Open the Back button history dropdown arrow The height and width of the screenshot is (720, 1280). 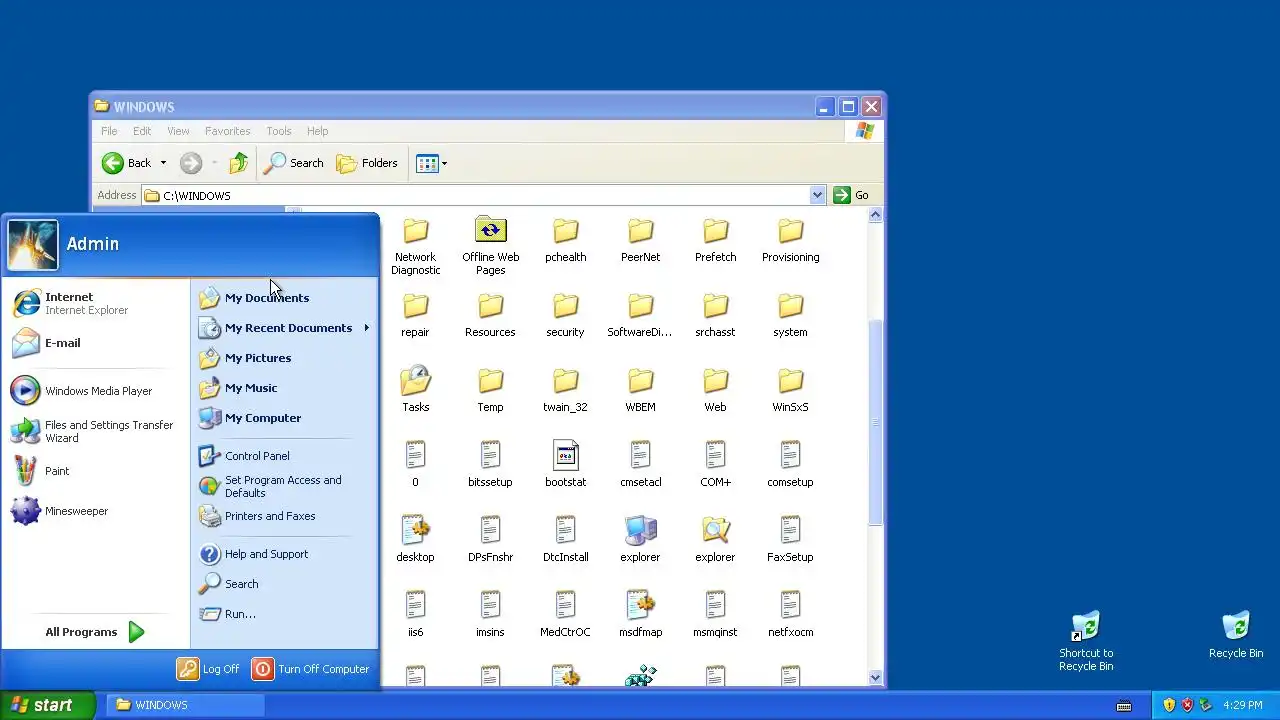163,163
